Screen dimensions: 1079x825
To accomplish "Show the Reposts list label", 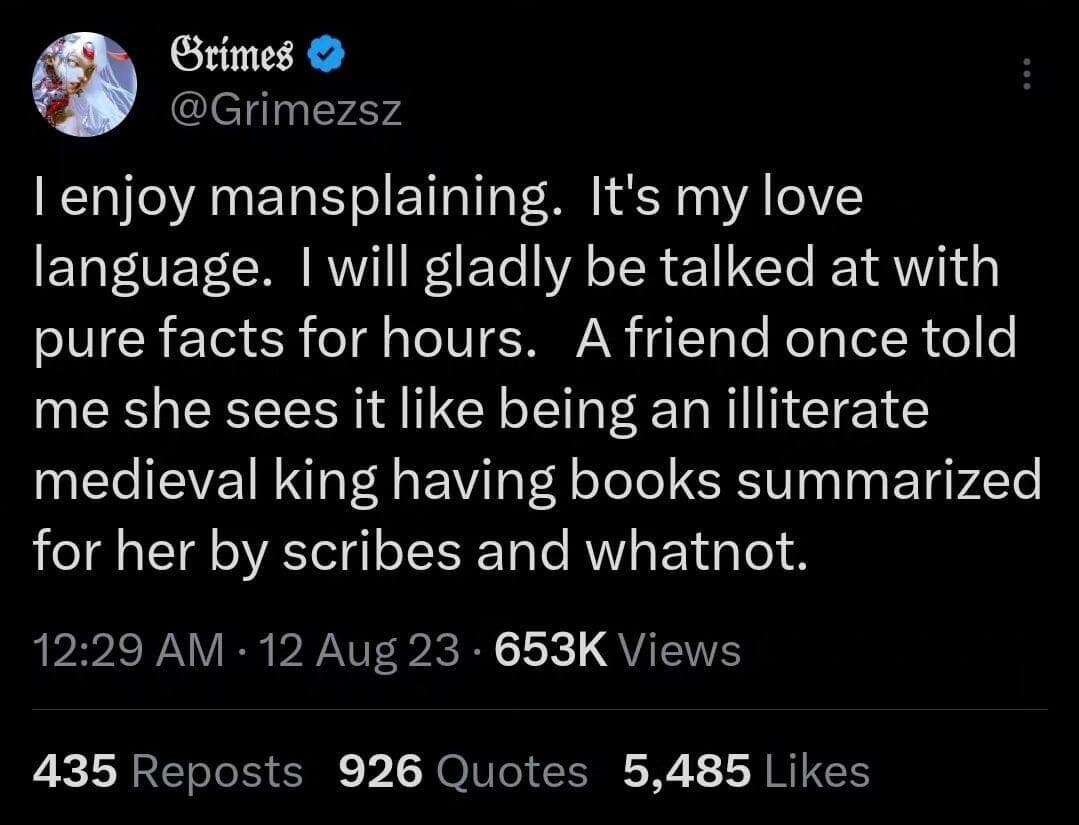I will [217, 772].
